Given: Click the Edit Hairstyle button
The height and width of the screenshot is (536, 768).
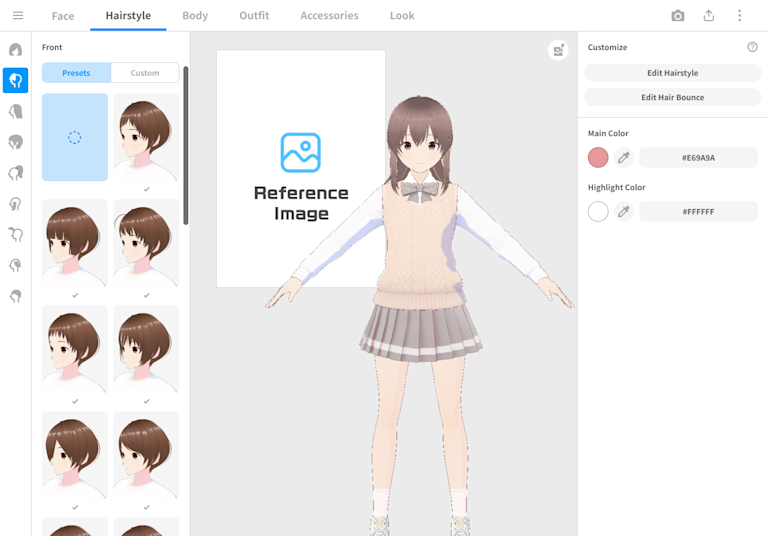Looking at the screenshot, I should pos(672,73).
